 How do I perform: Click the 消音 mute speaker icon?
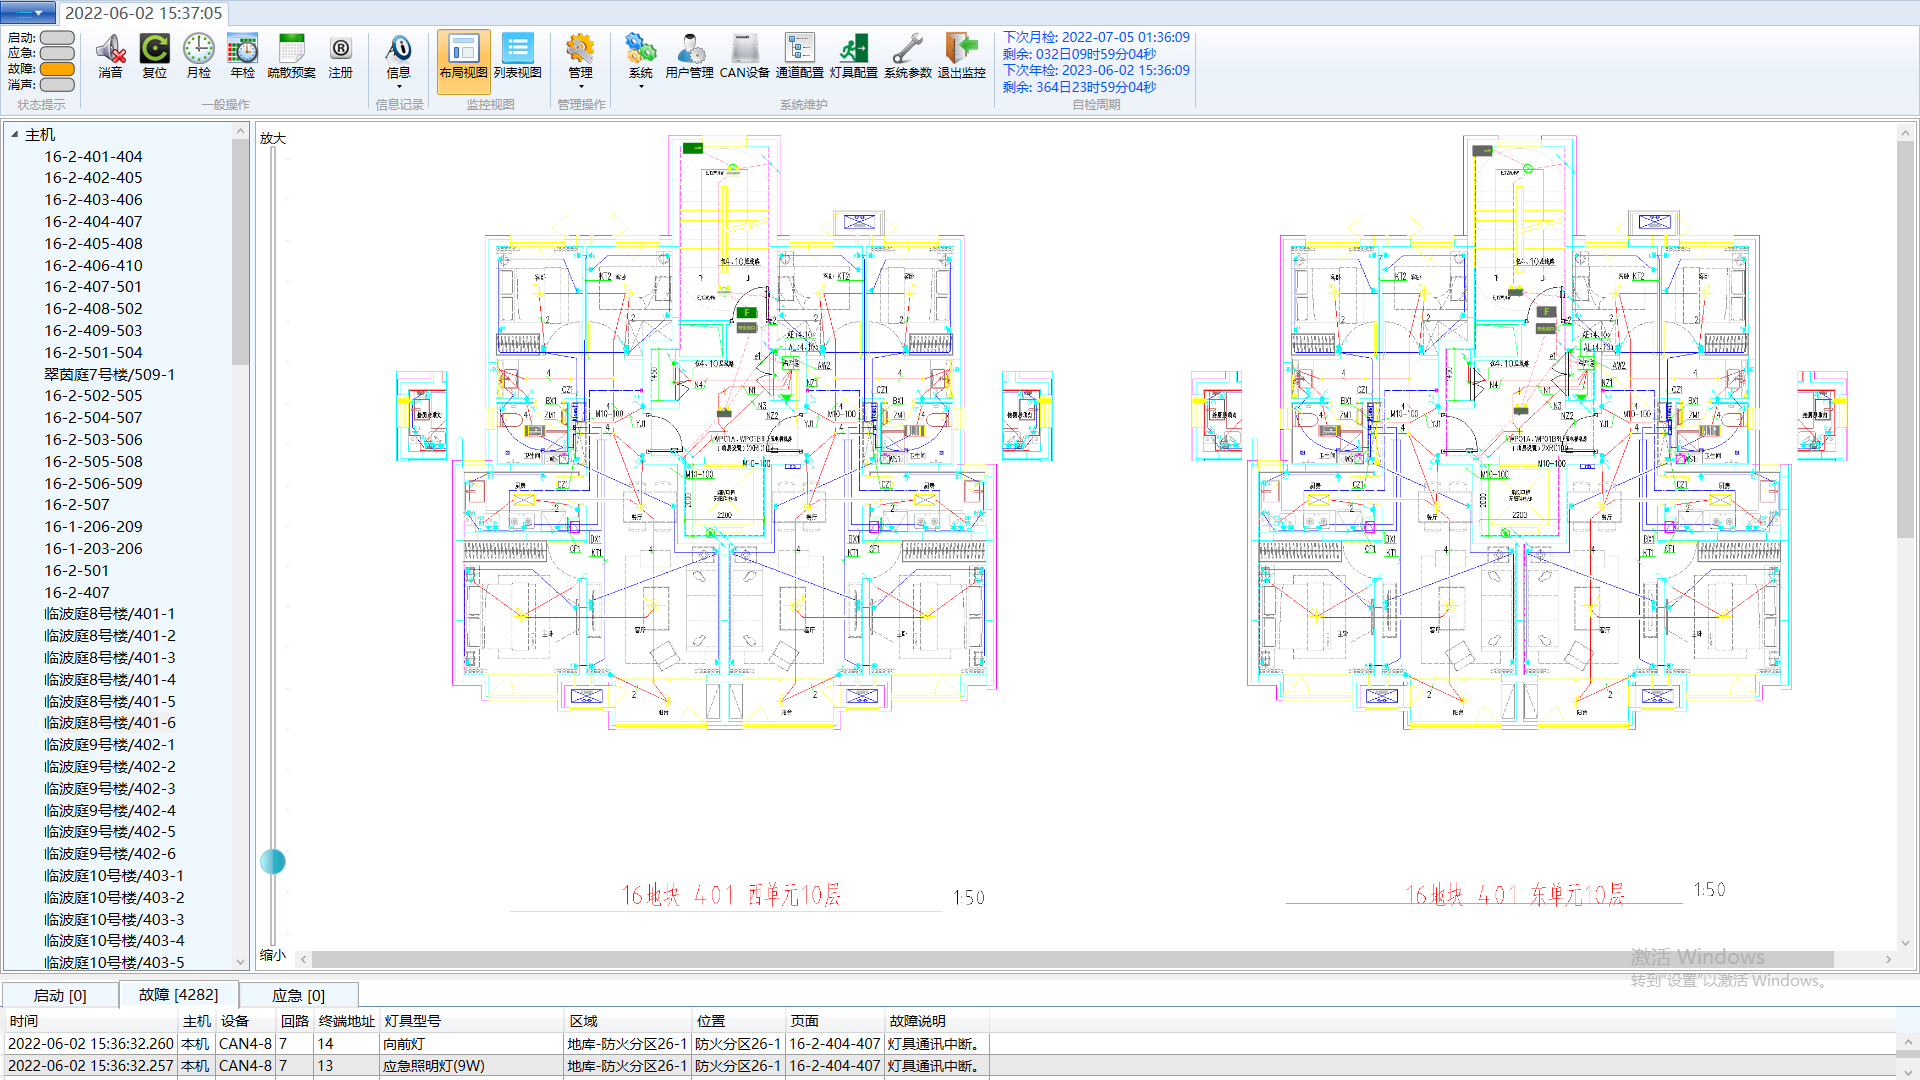(x=110, y=56)
